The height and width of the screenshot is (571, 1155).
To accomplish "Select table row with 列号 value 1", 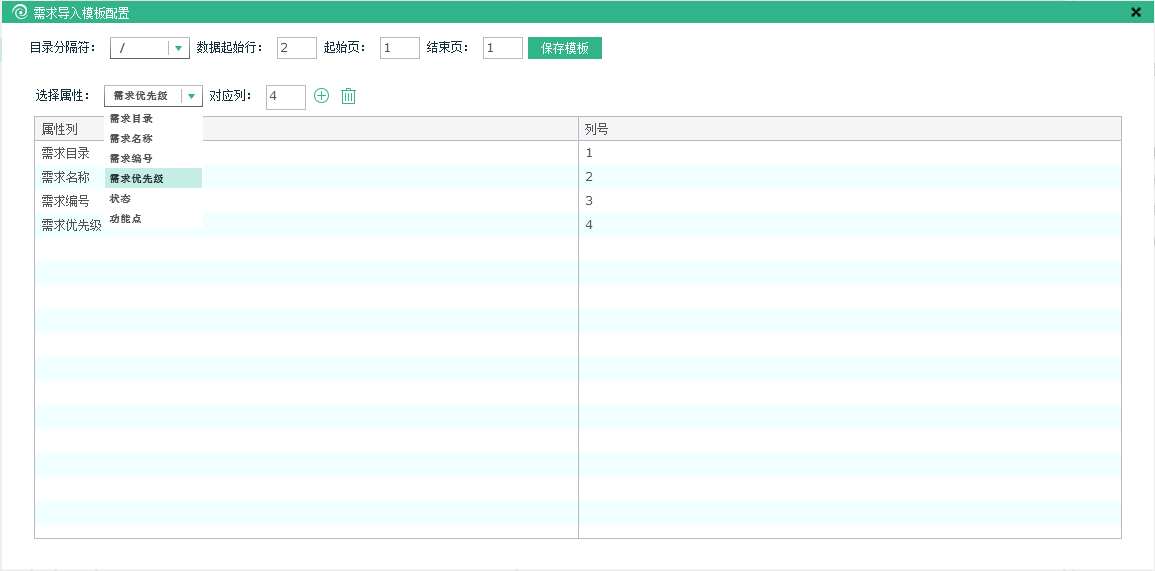I will point(849,153).
